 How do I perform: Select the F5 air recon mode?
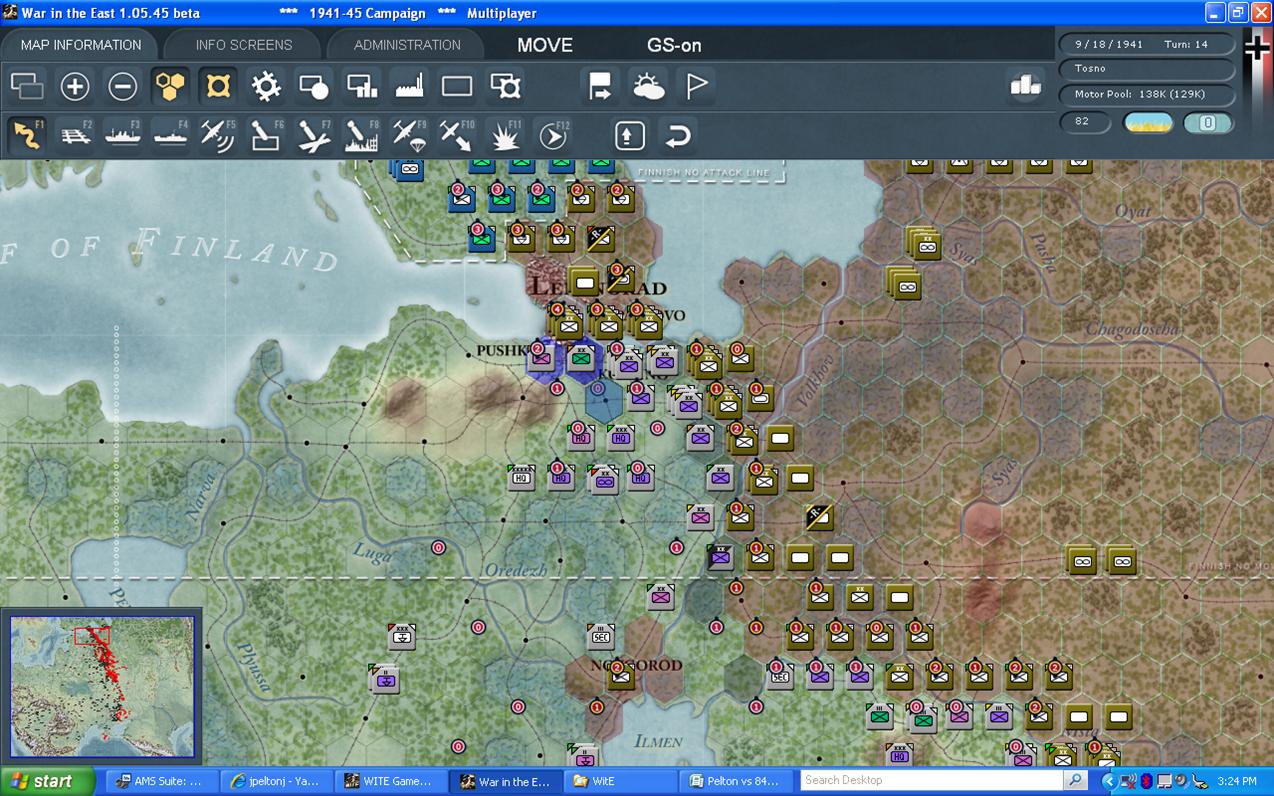pos(218,135)
